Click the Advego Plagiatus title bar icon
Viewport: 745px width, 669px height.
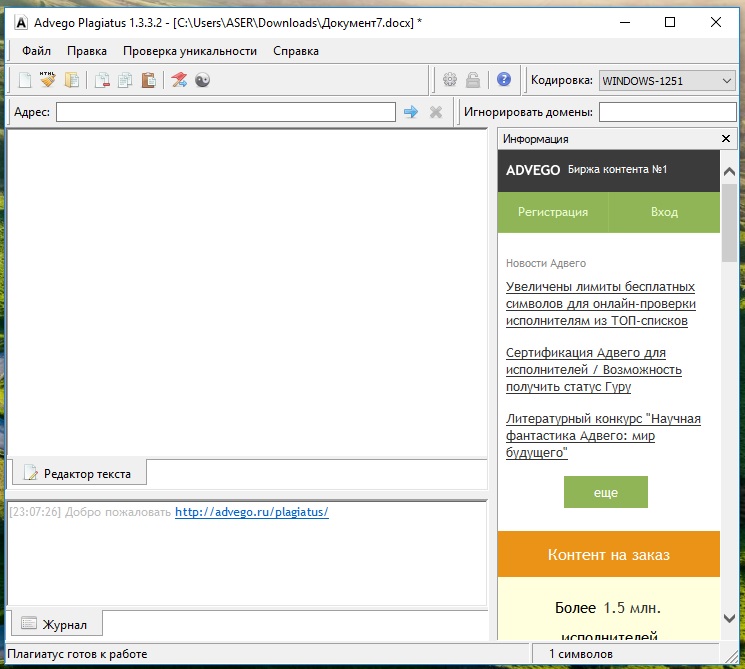click(x=21, y=22)
